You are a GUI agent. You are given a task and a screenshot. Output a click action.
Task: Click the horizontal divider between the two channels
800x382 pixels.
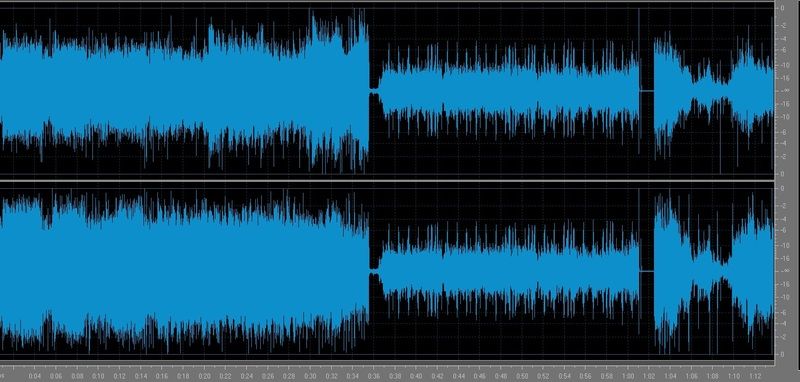click(388, 181)
